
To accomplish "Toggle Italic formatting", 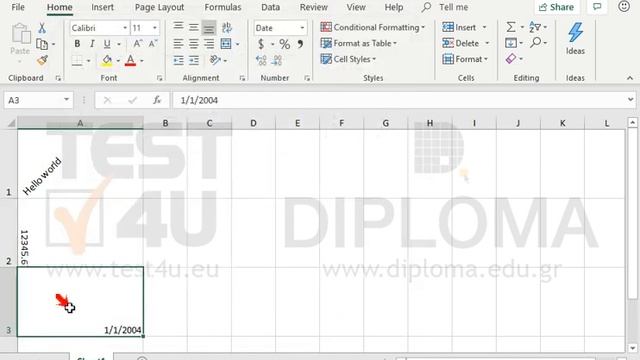I will click(92, 44).
